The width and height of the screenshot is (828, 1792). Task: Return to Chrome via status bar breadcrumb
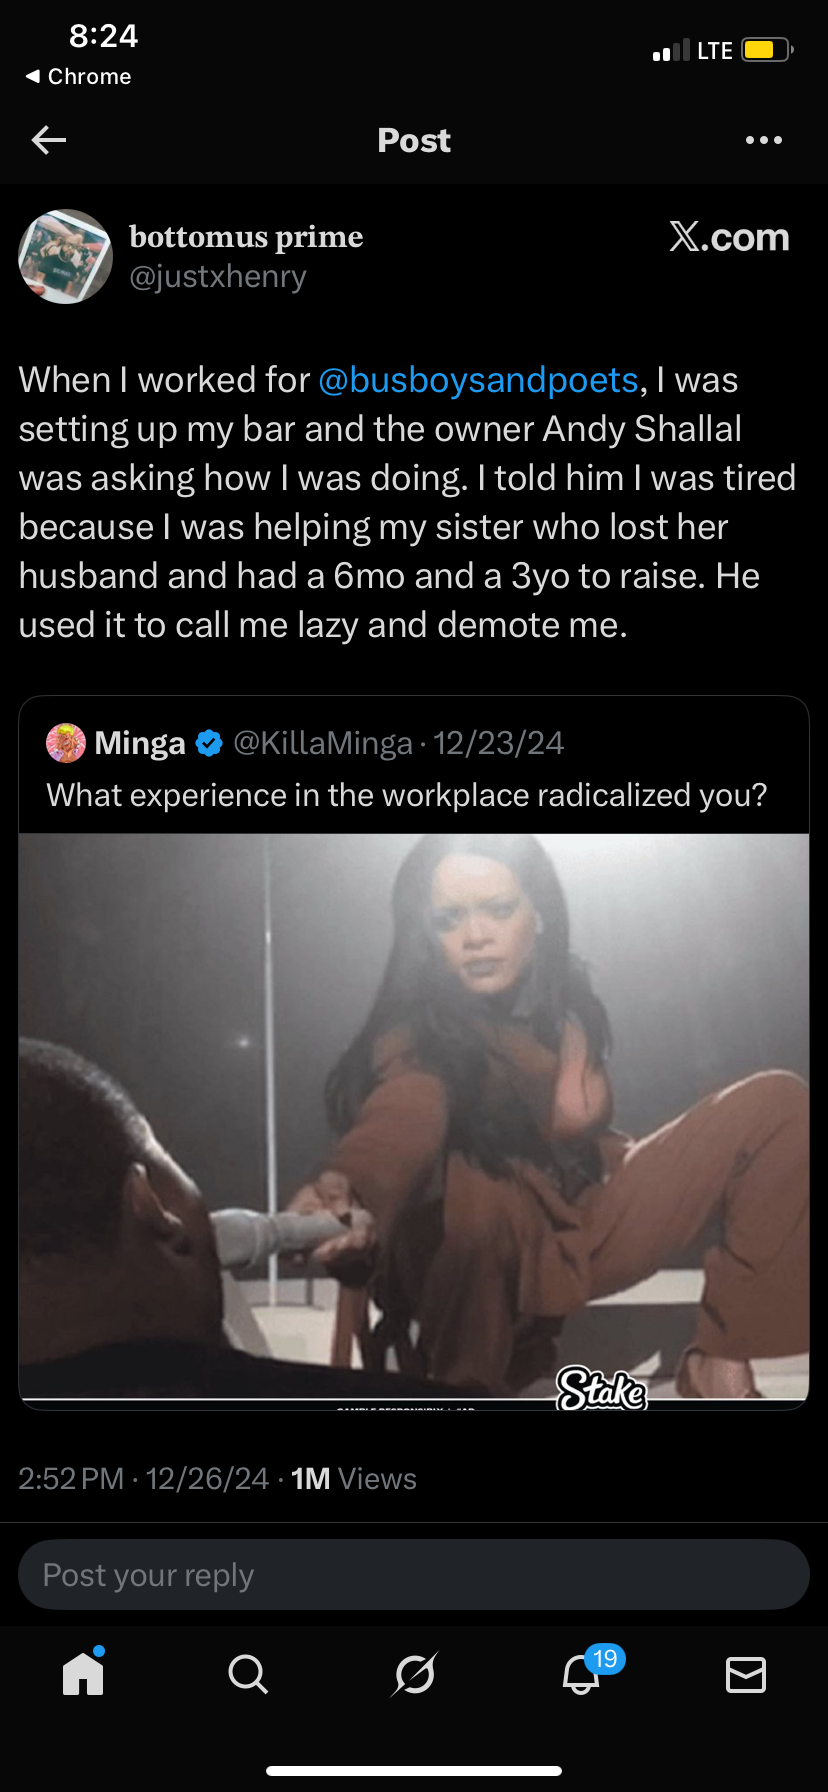tap(78, 77)
